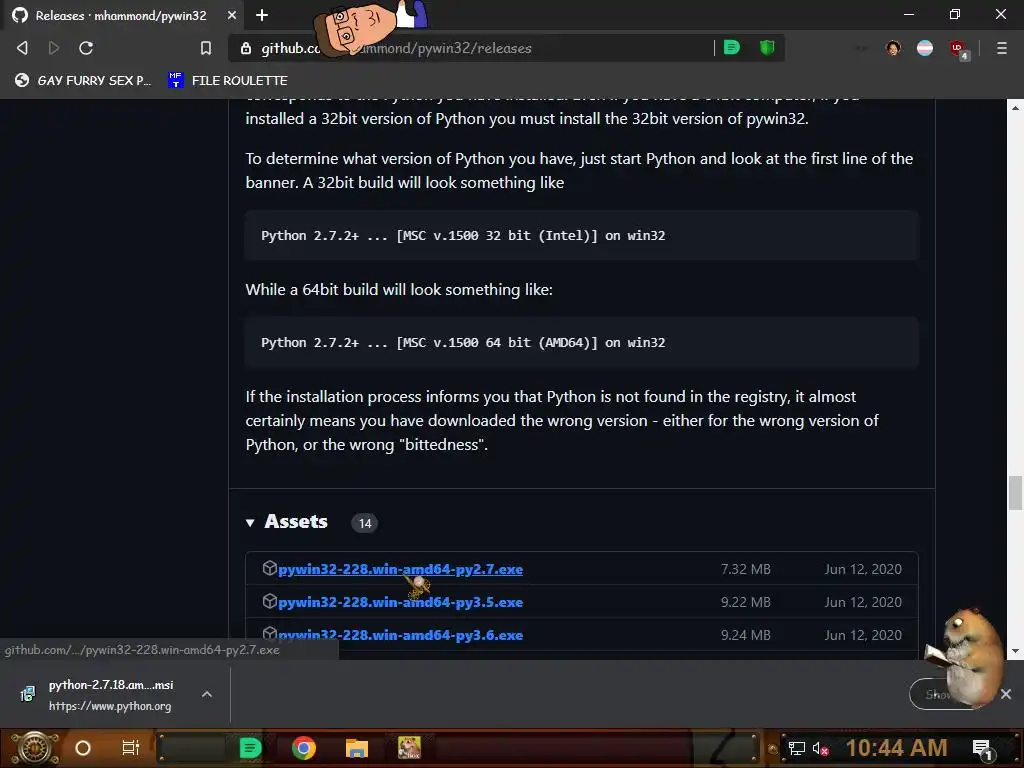
Task: Click the Jun 12, 2020 date of py2.7 asset
Action: pos(863,569)
